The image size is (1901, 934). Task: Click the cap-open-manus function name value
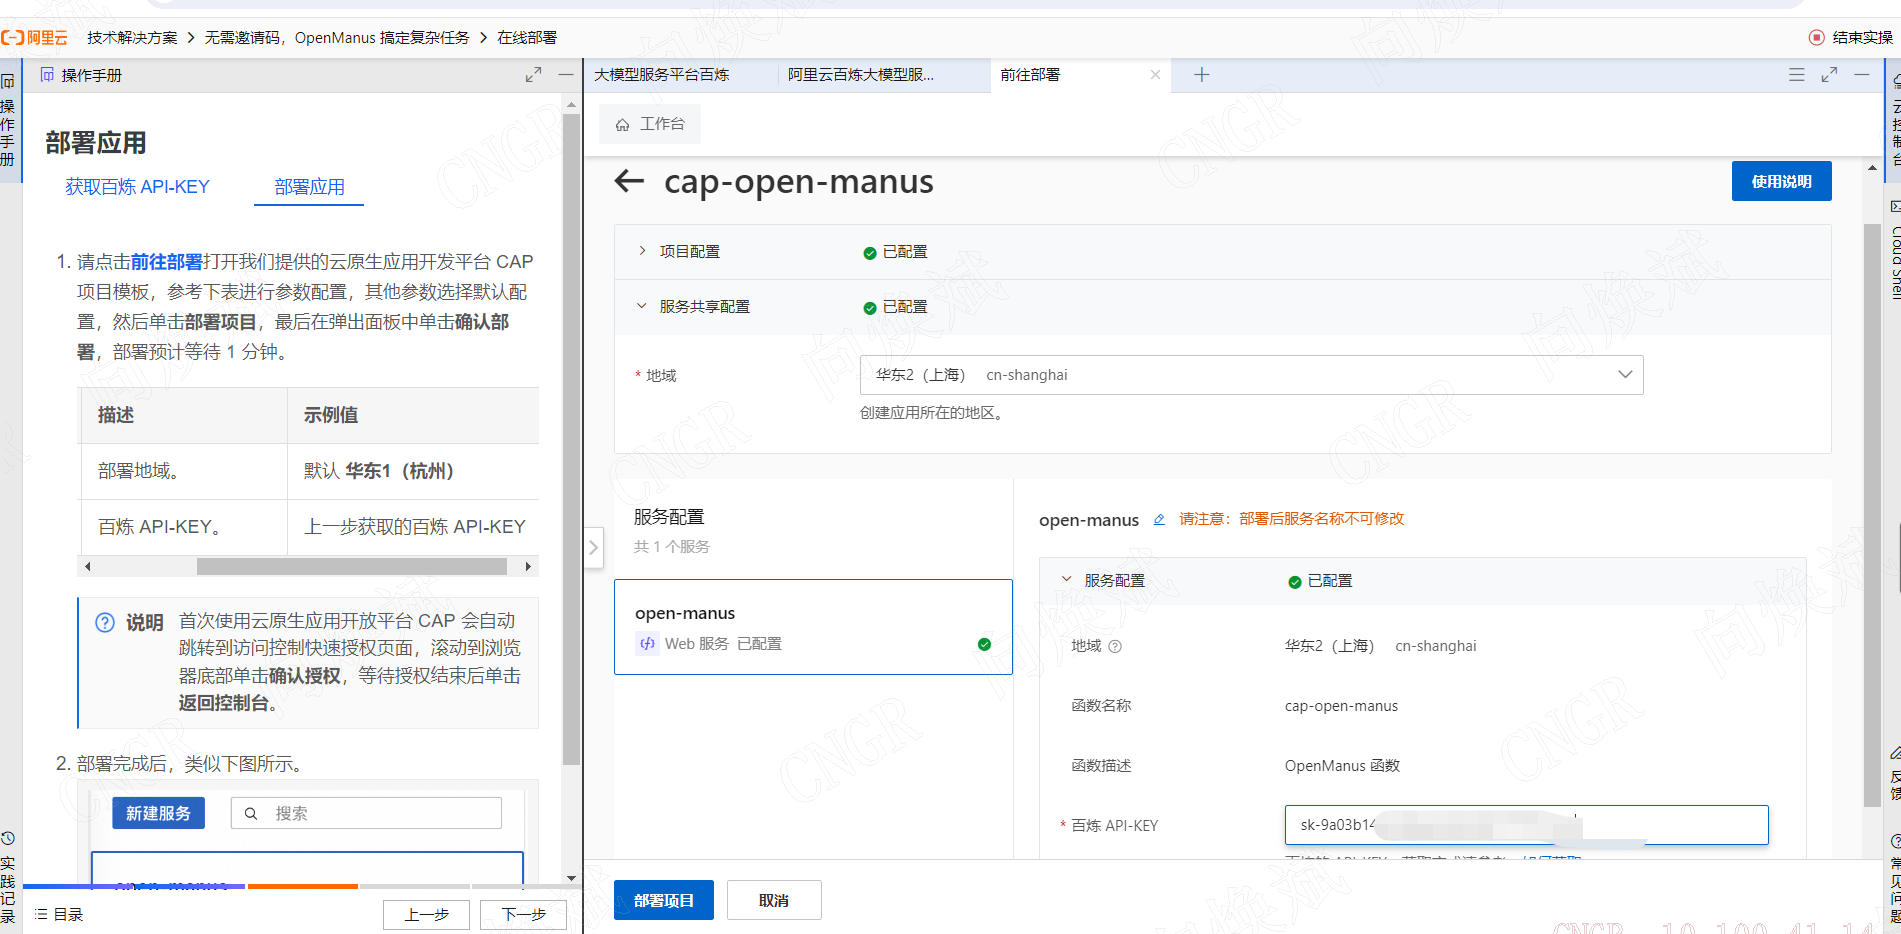point(1341,706)
